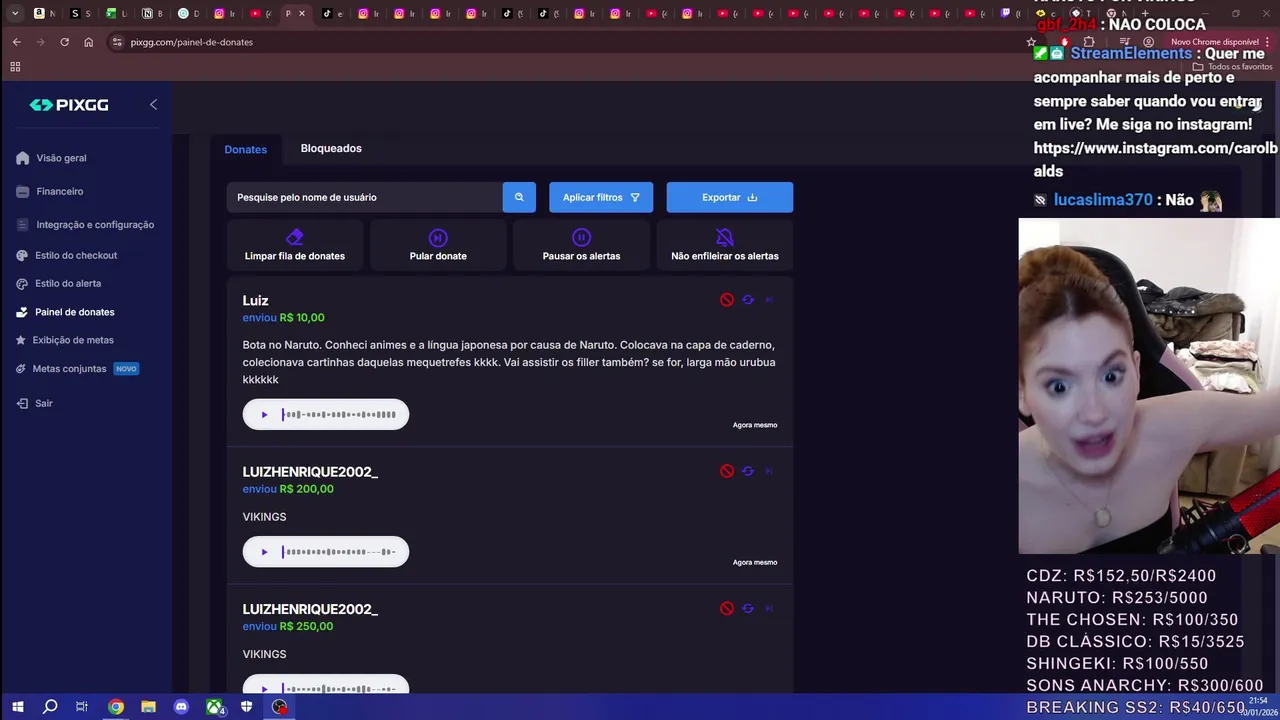Close the active PIXGG browser tab
This screenshot has width=1280, height=720.
pos(302,13)
